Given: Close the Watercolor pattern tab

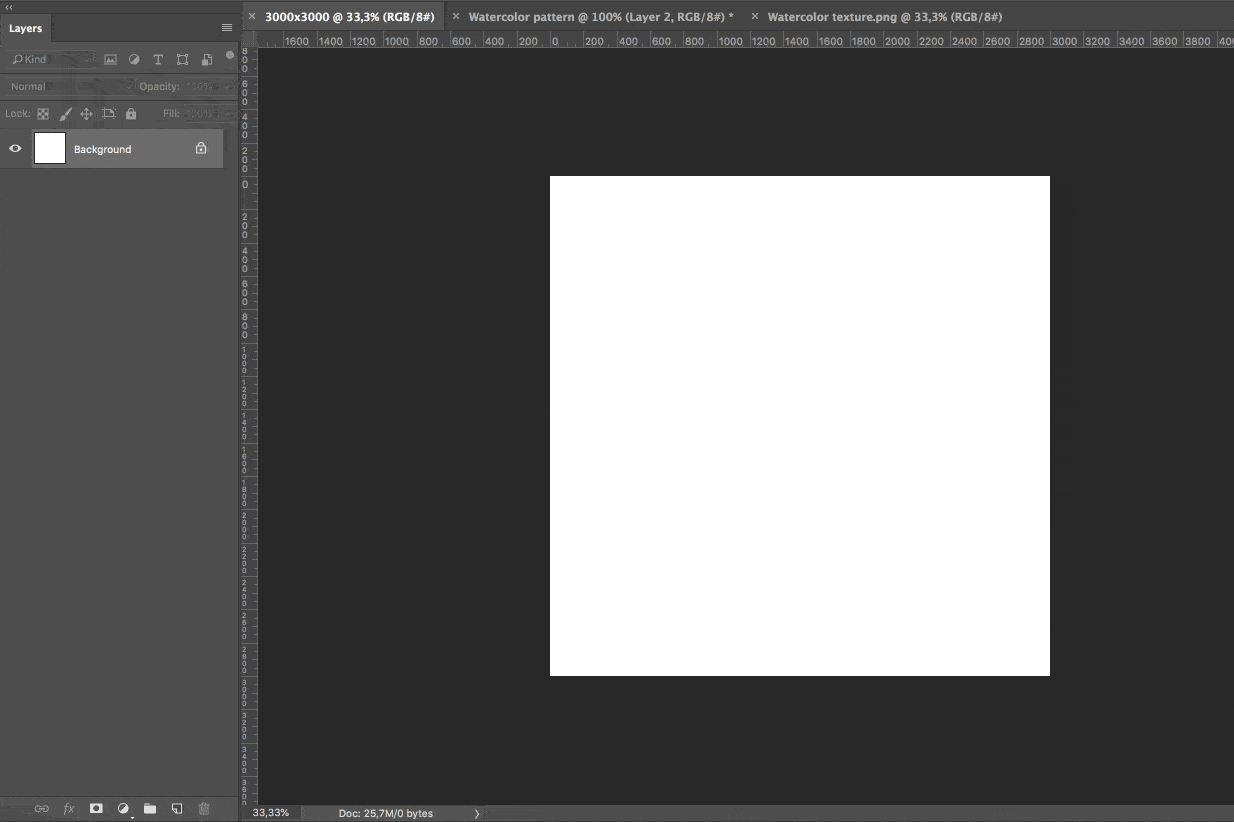Looking at the screenshot, I should coord(456,17).
